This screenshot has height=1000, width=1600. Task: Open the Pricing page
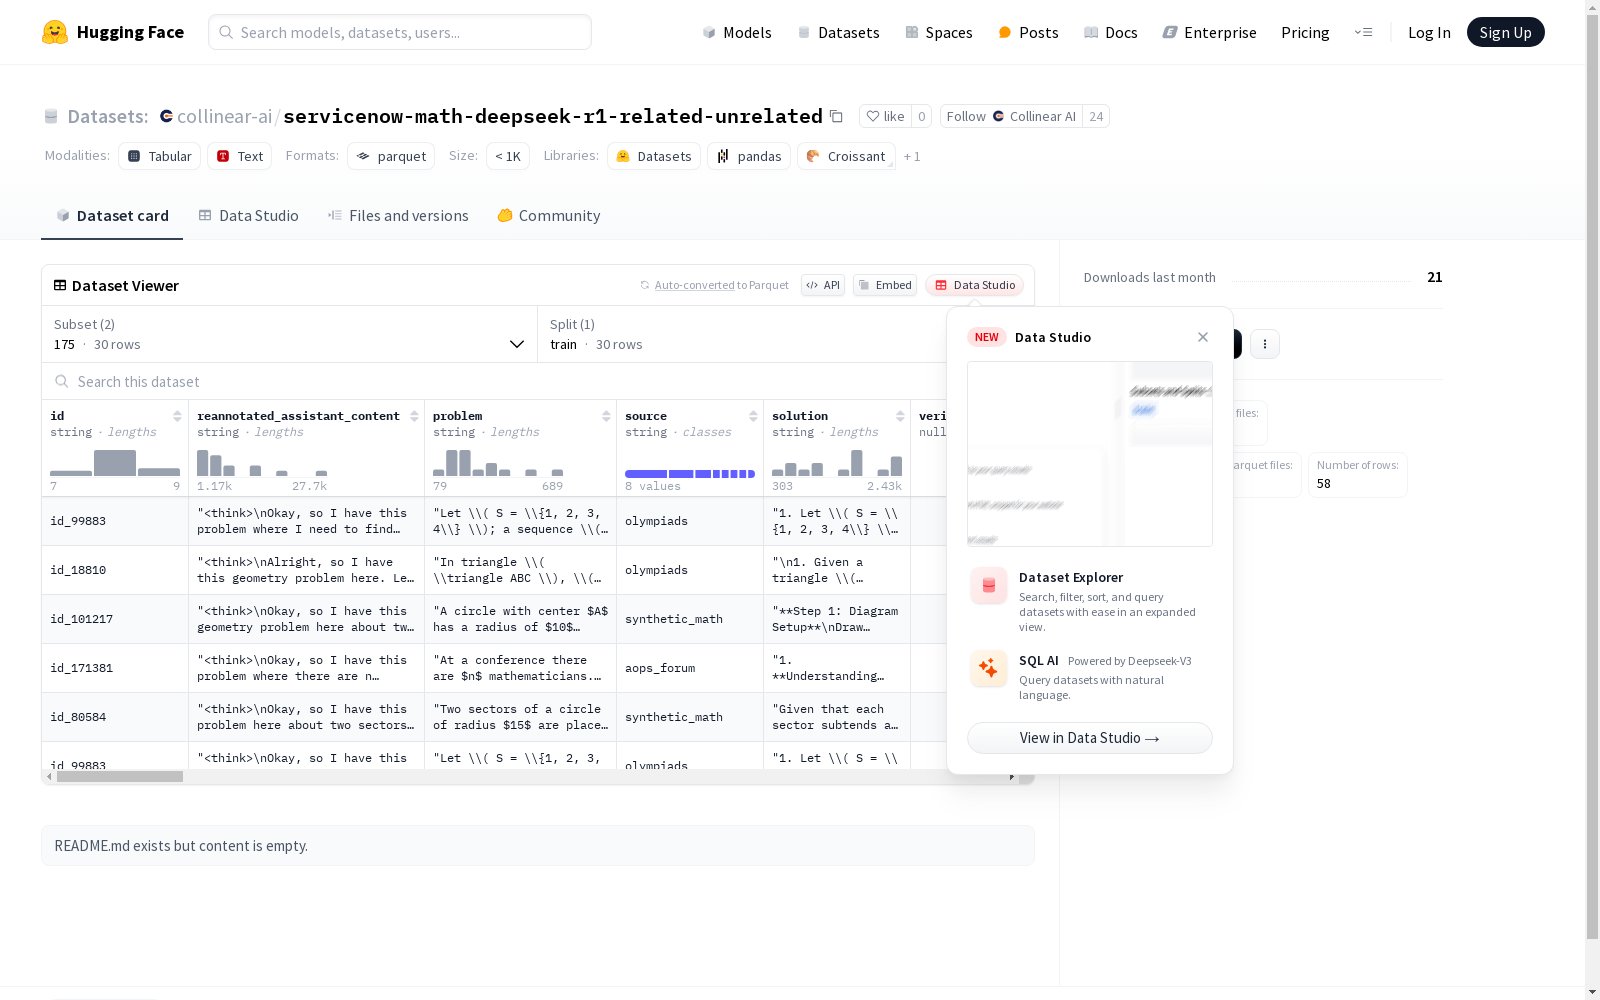point(1305,32)
